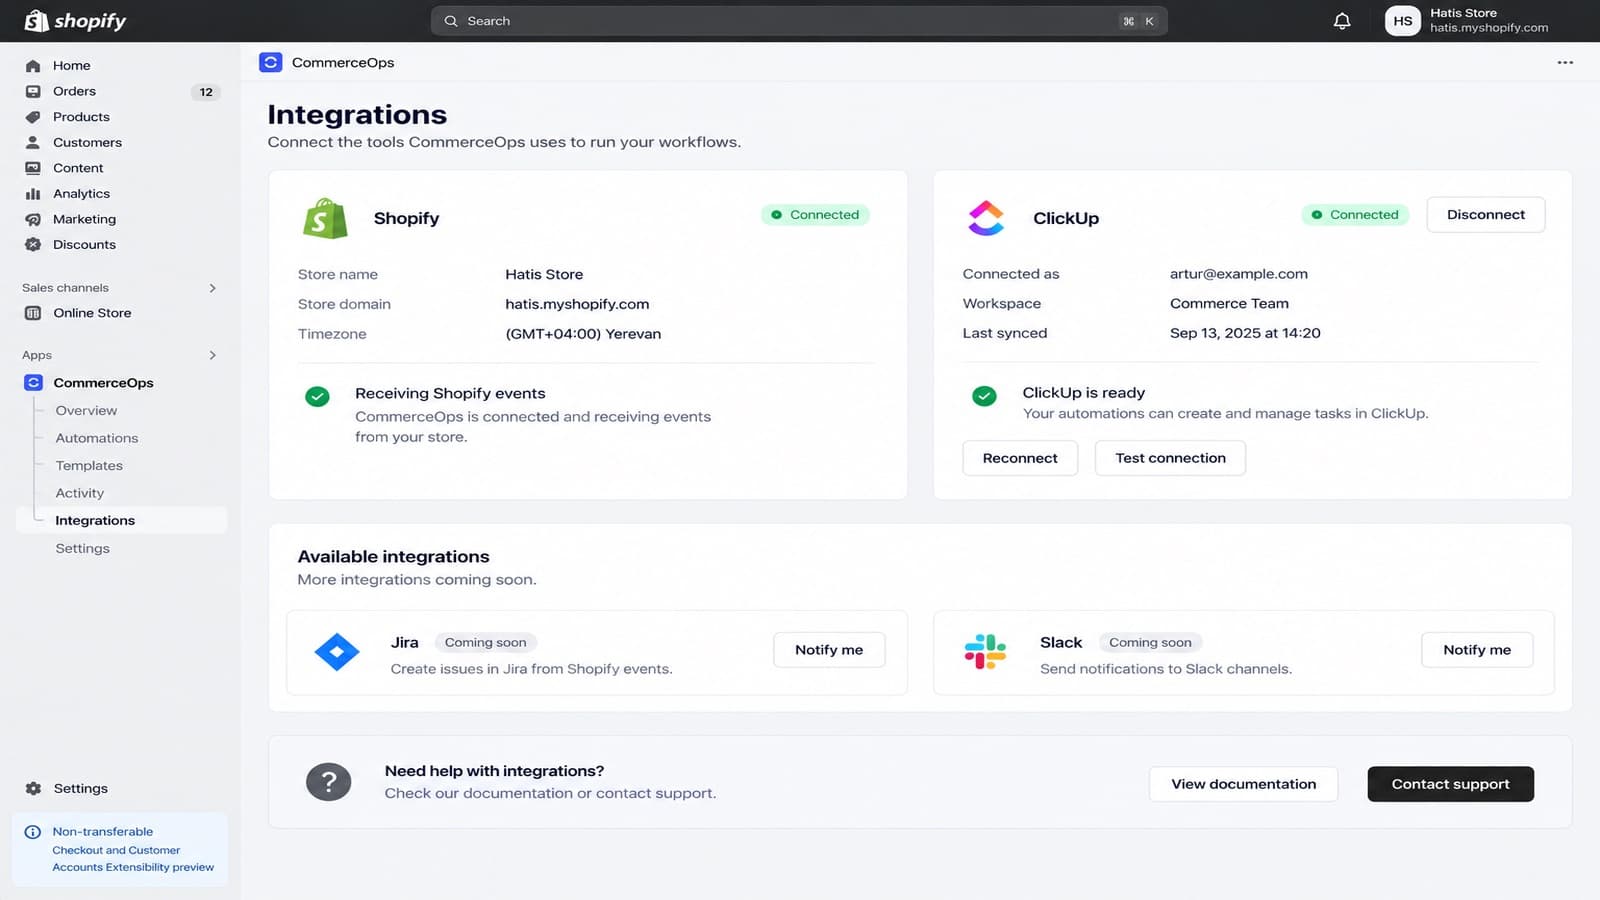Click Contact support button
This screenshot has height=900, width=1600.
[x=1450, y=784]
